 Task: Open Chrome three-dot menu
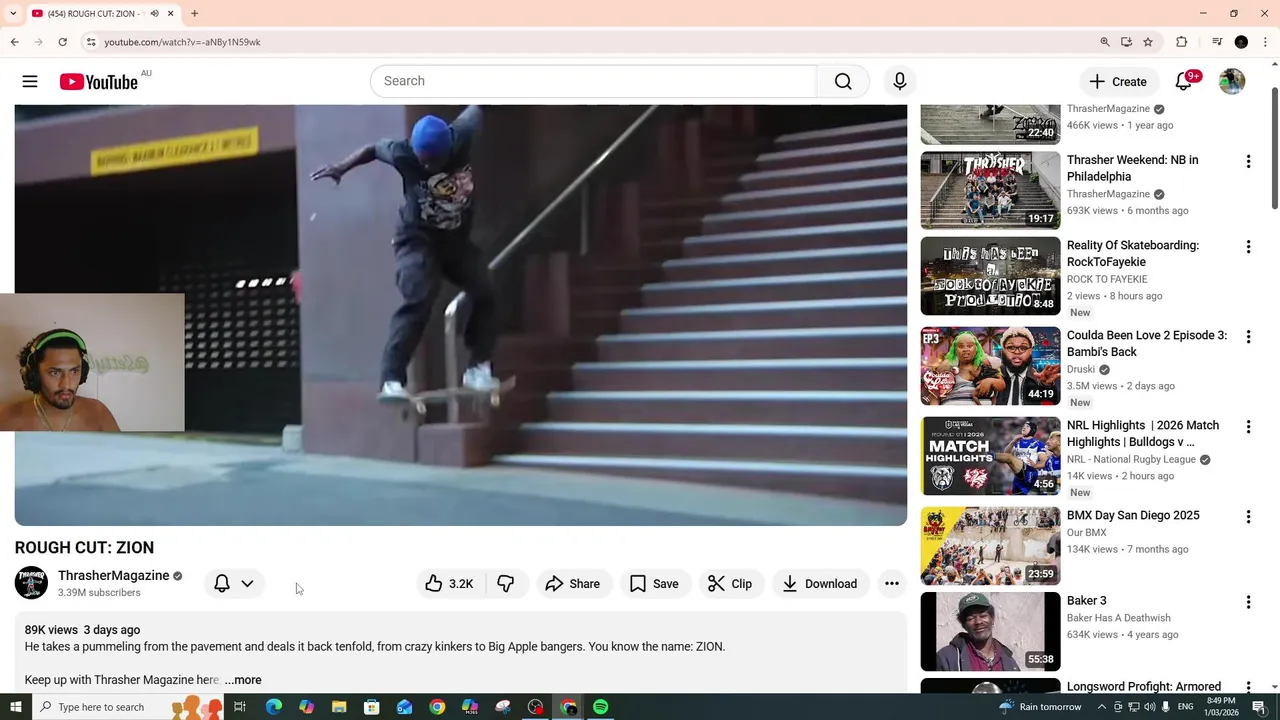[x=1264, y=42]
